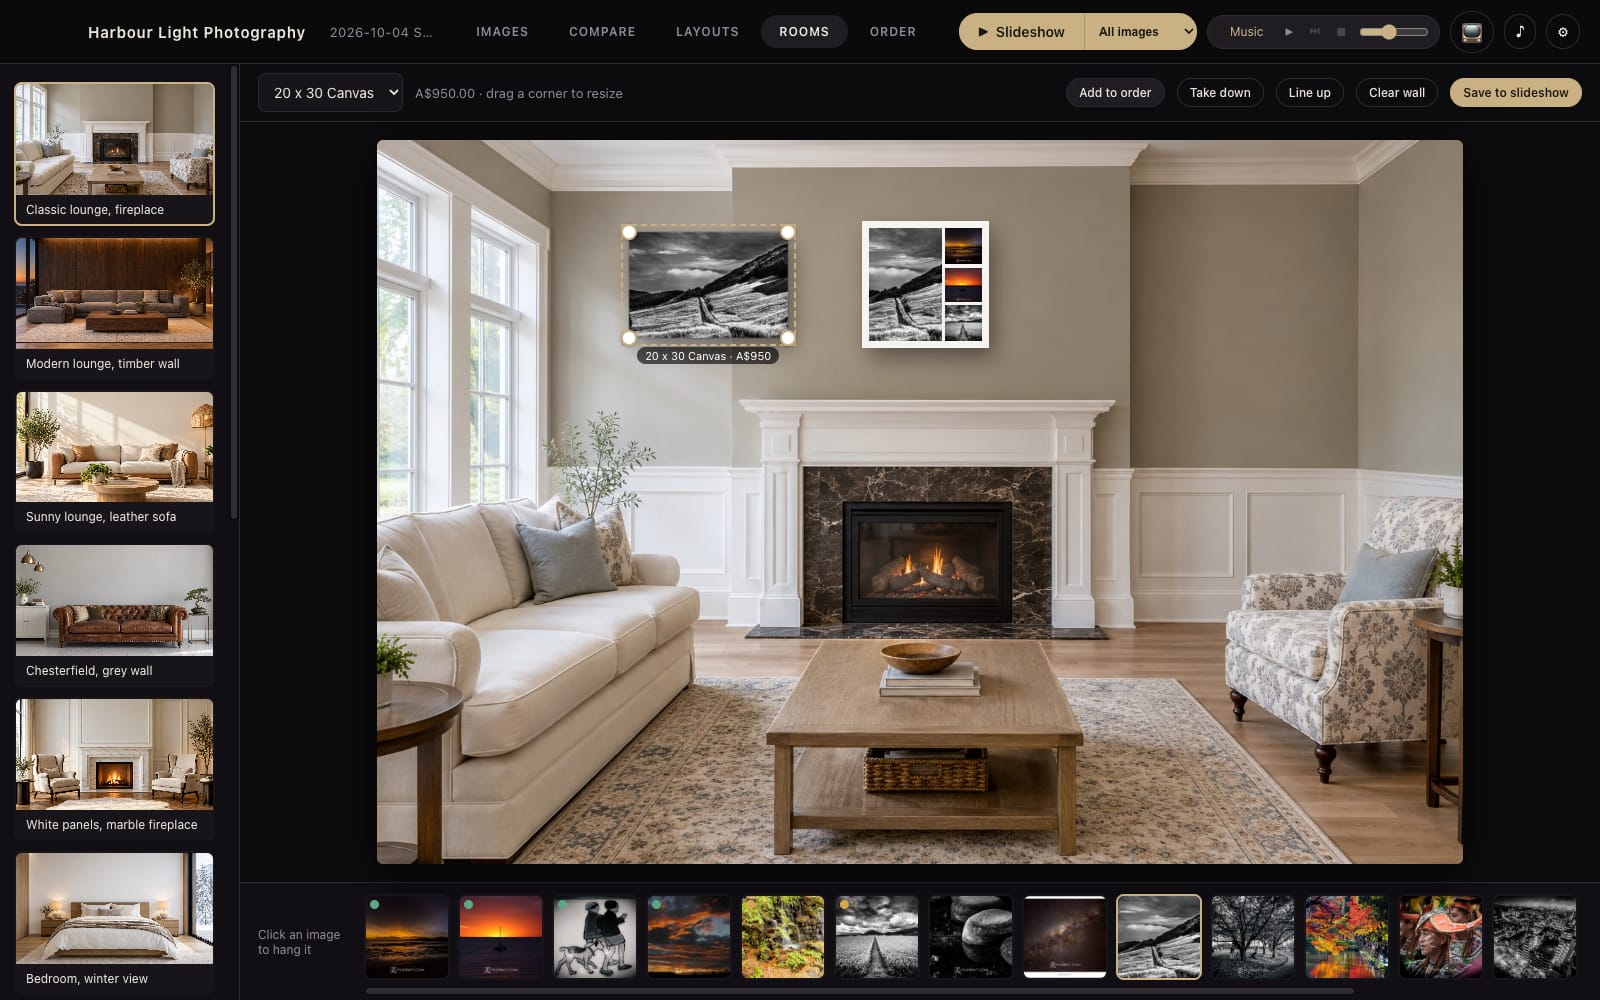
Task: Open the settings gear icon
Action: point(1563,32)
